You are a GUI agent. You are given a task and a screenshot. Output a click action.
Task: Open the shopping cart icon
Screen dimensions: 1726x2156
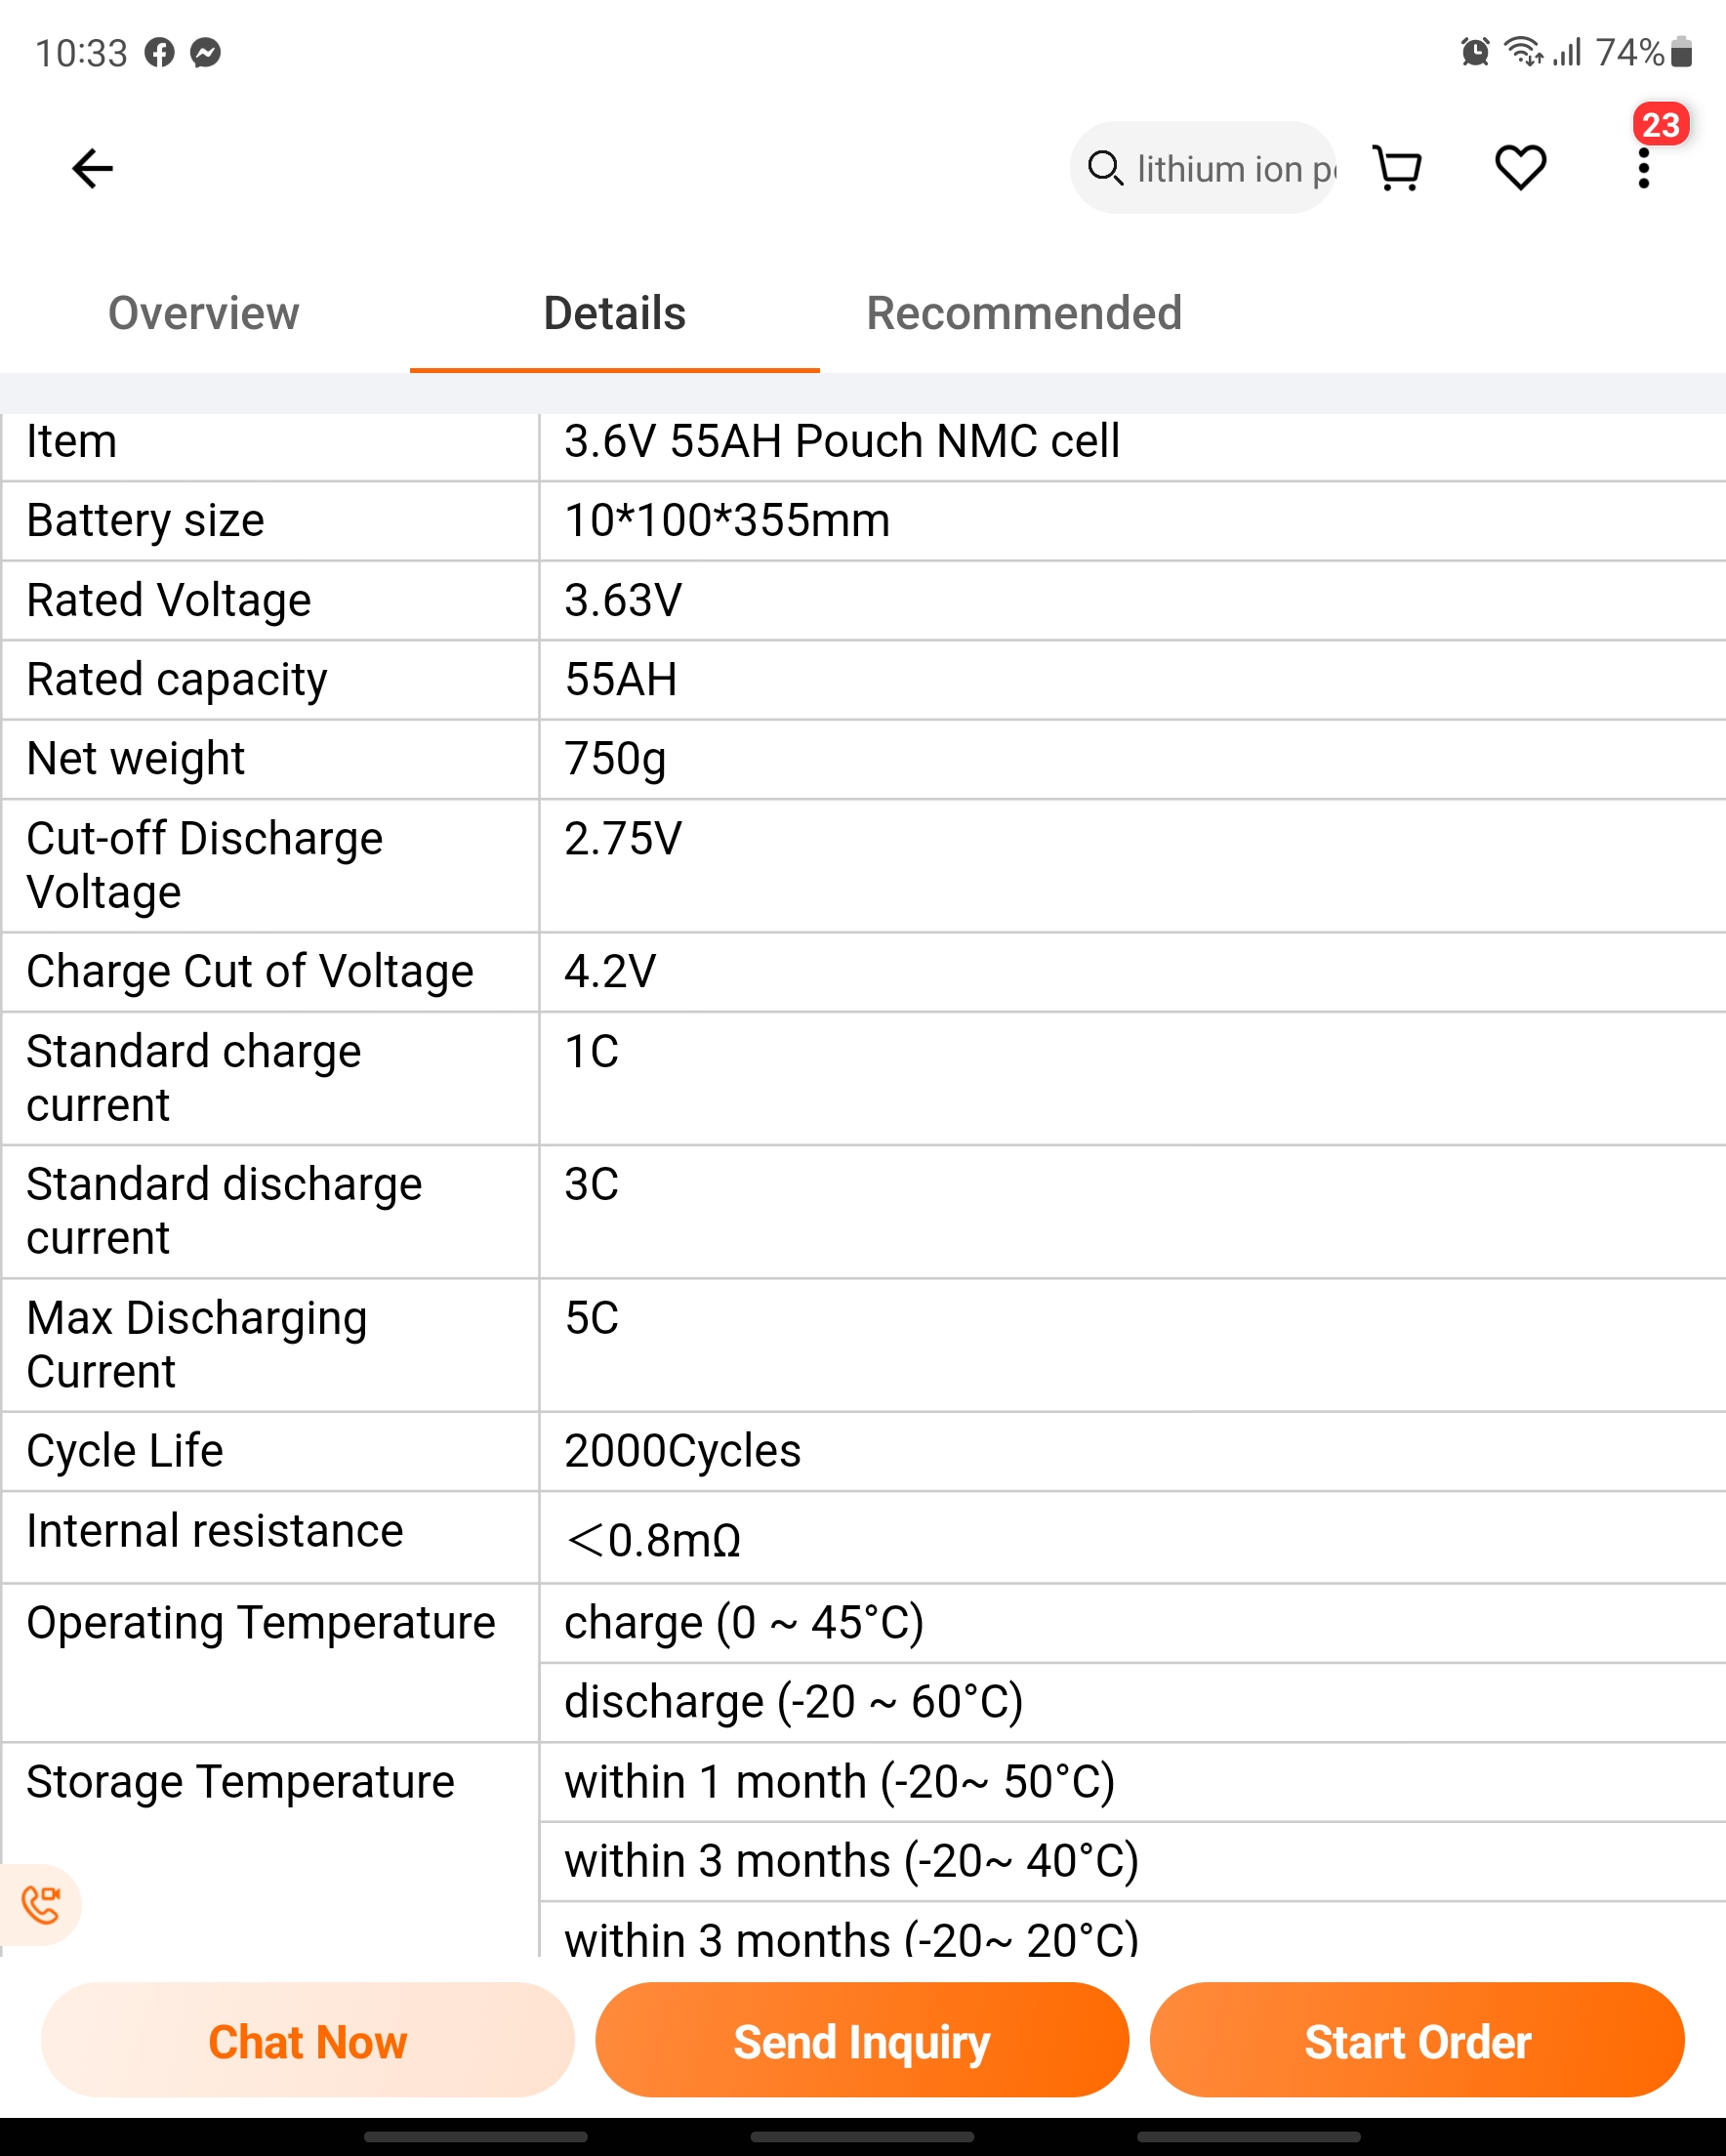[1398, 168]
